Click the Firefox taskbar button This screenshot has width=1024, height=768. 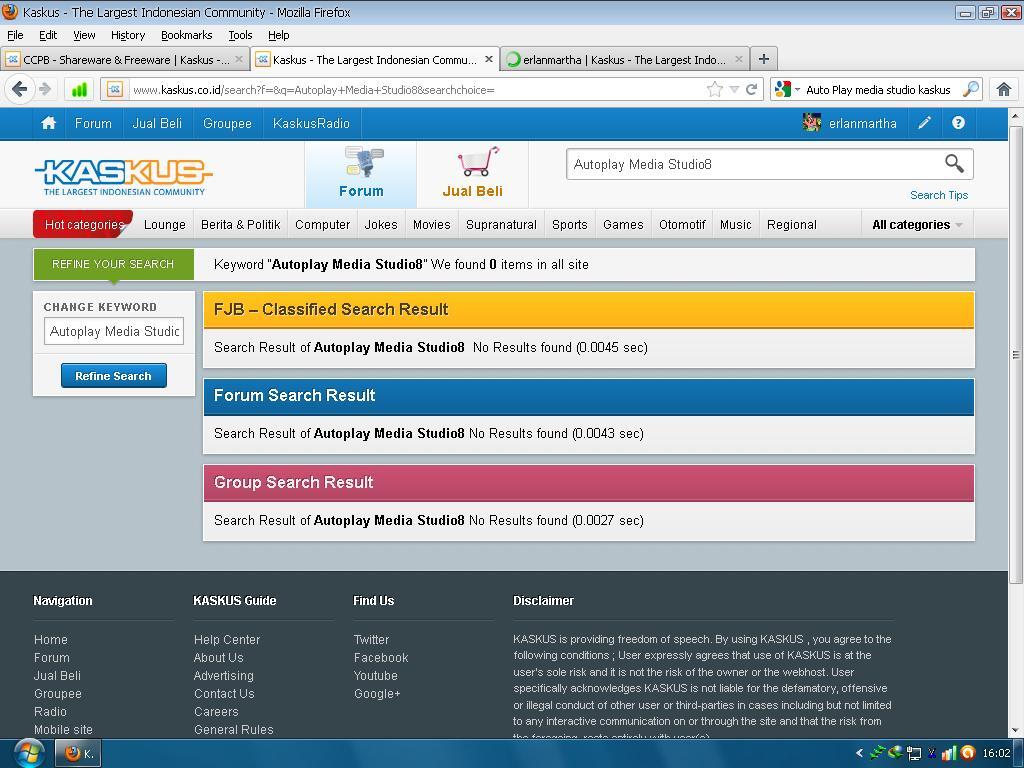(x=80, y=754)
